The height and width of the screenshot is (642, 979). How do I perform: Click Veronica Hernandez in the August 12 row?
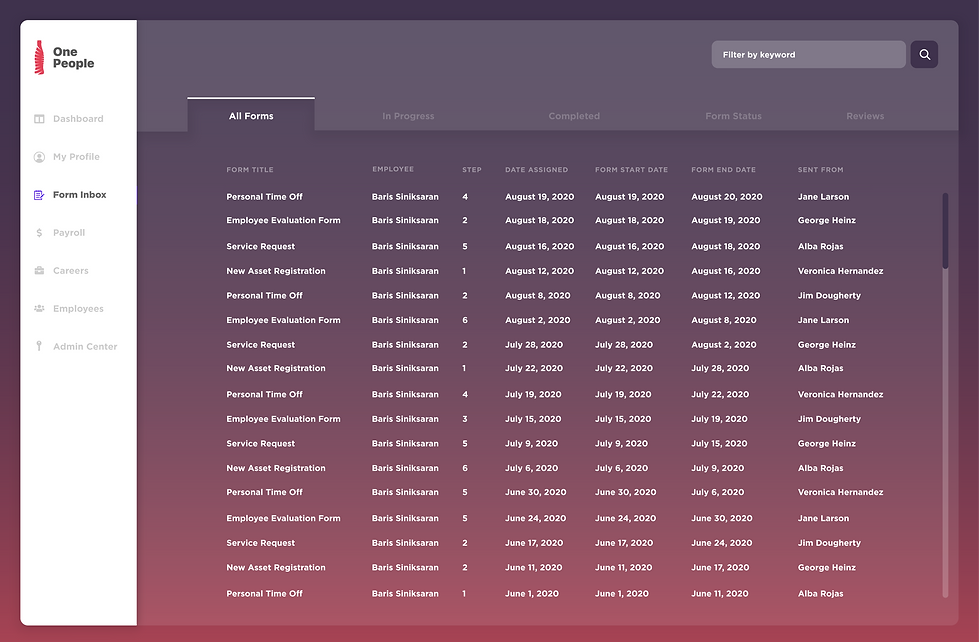click(840, 271)
